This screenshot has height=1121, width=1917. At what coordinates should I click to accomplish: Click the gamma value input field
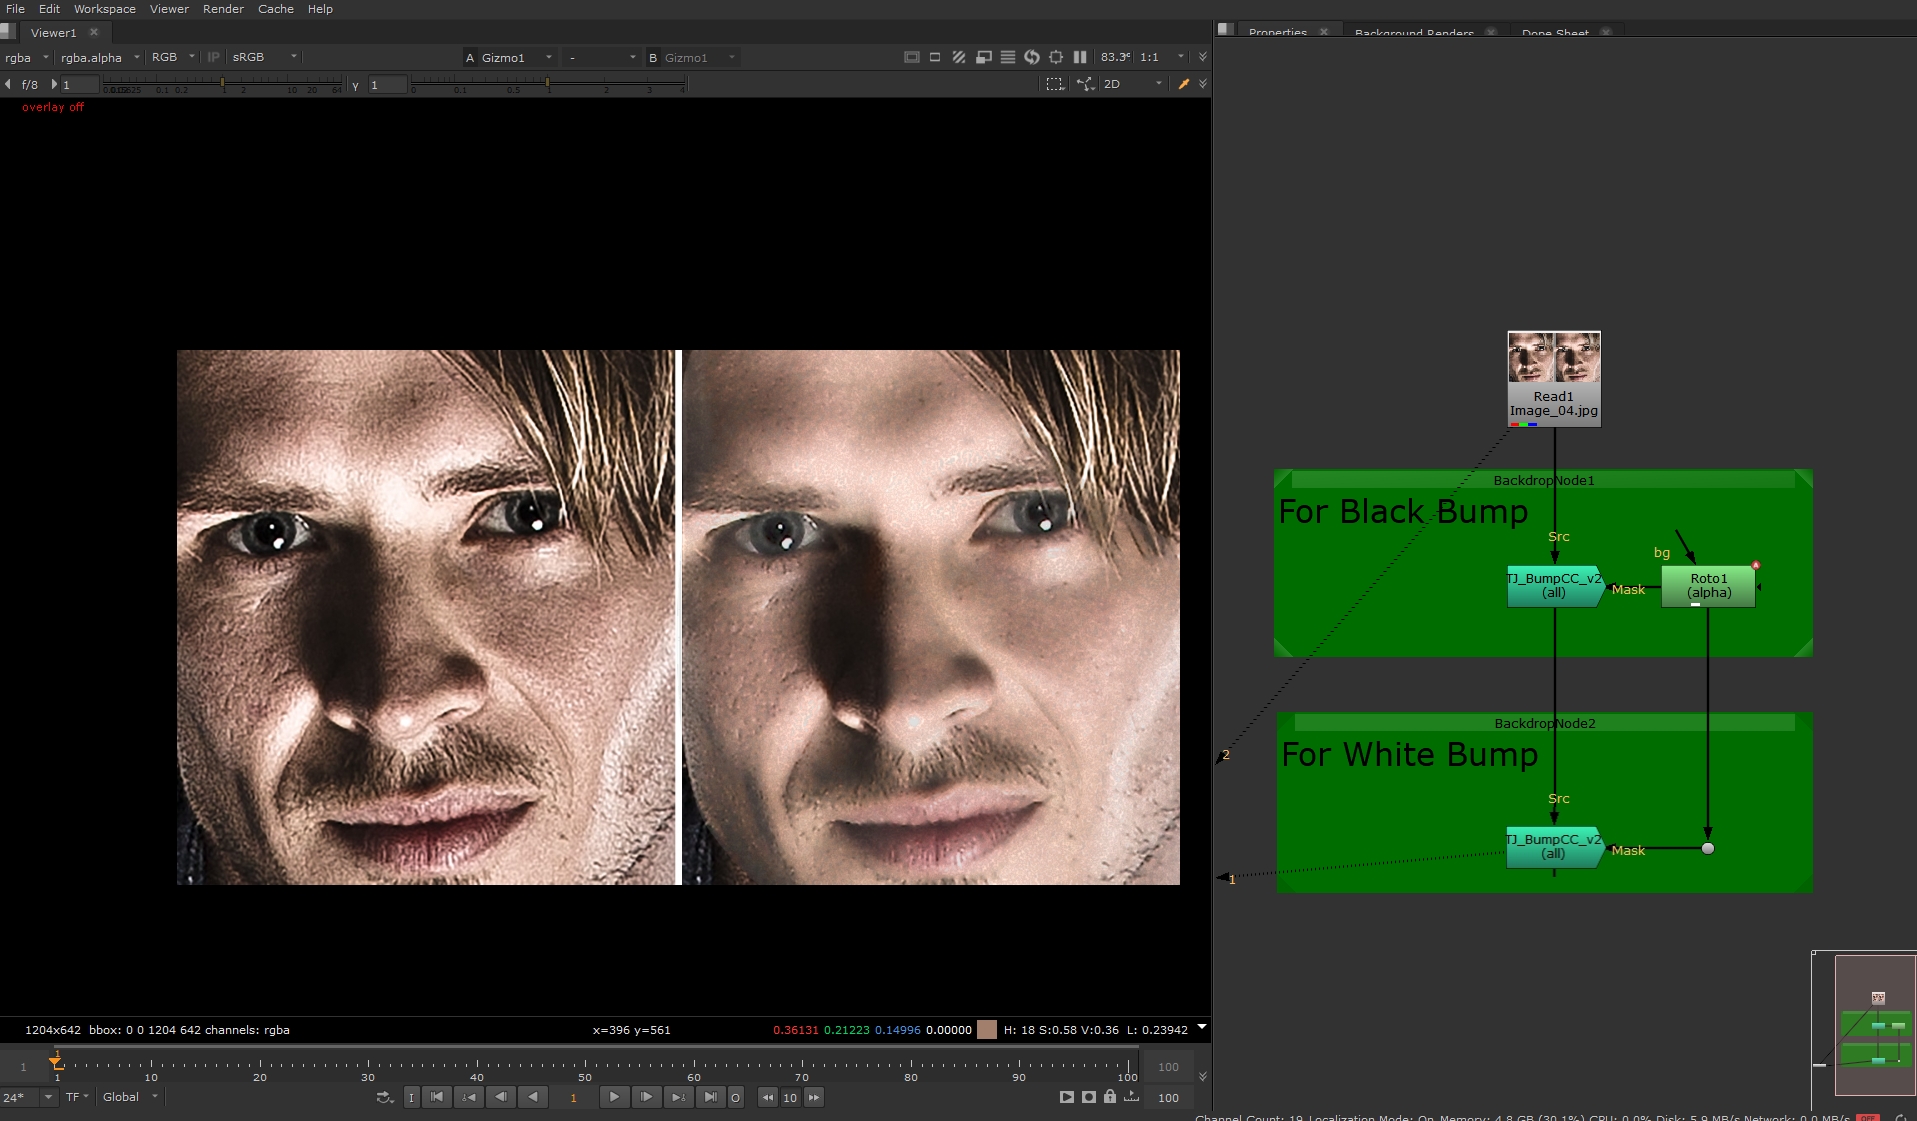(x=387, y=85)
